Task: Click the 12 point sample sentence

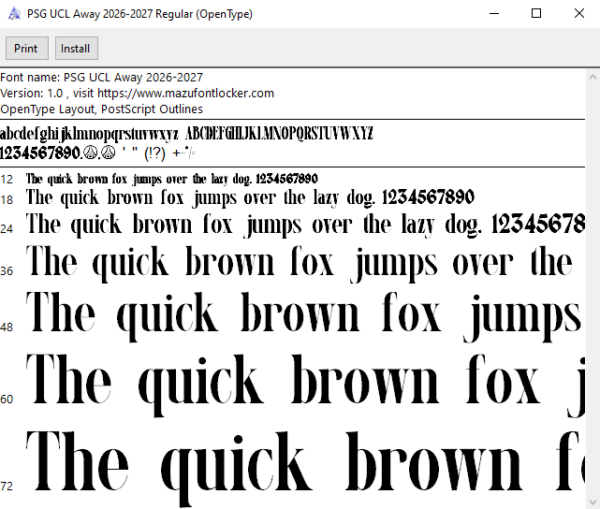Action: tap(172, 179)
